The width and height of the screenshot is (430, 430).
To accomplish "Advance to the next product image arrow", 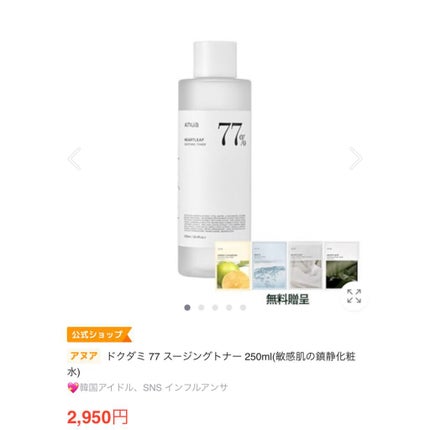I will click(356, 159).
